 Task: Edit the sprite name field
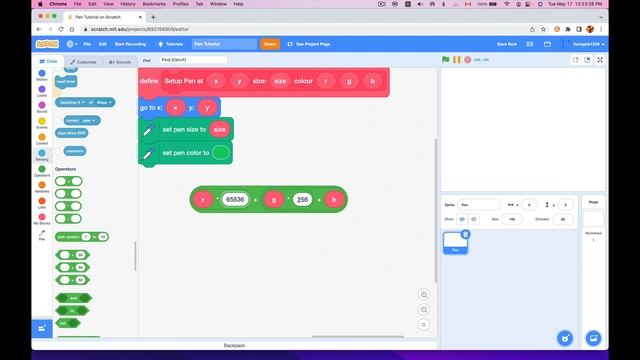point(479,205)
